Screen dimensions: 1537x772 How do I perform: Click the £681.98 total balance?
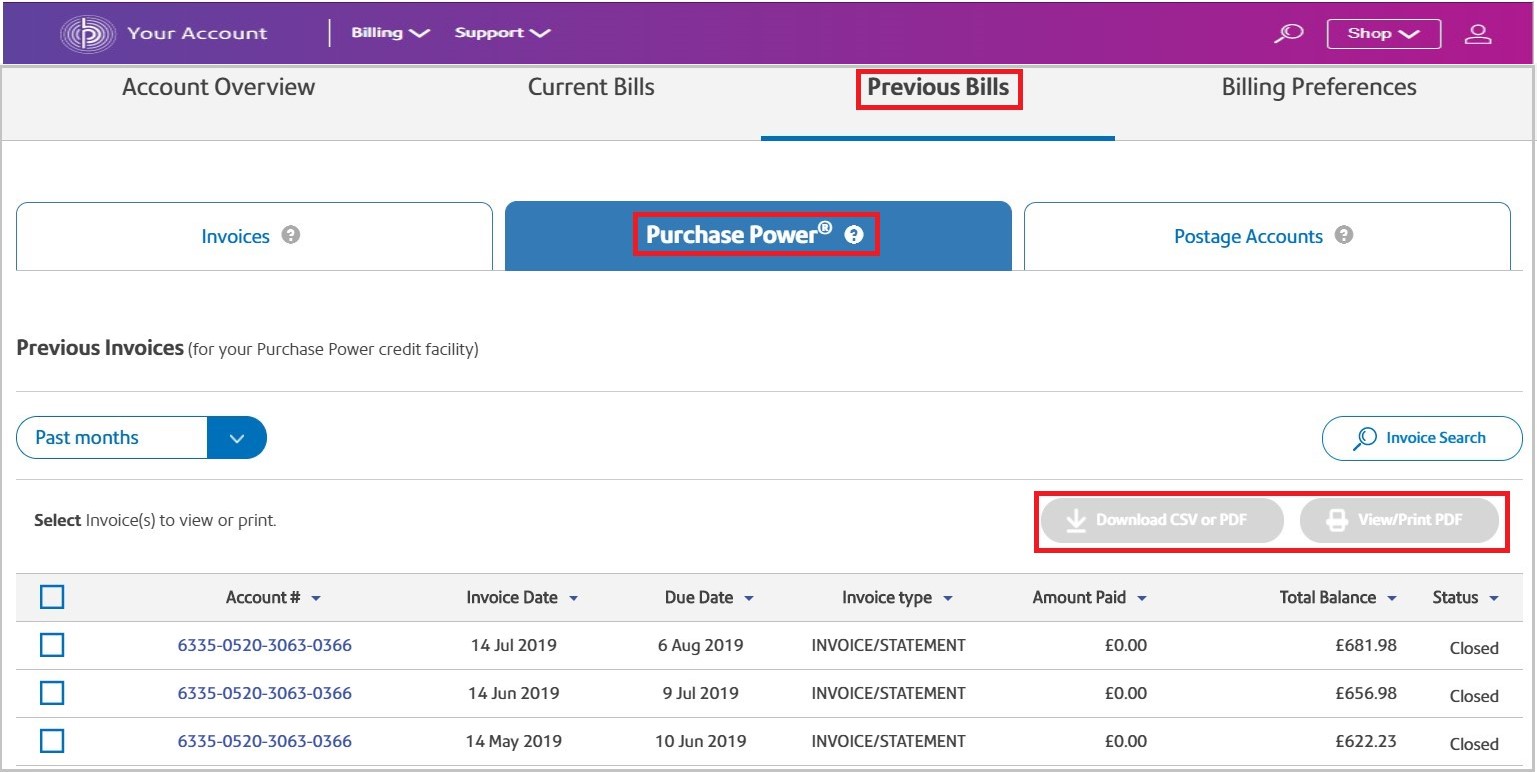(x=1366, y=645)
